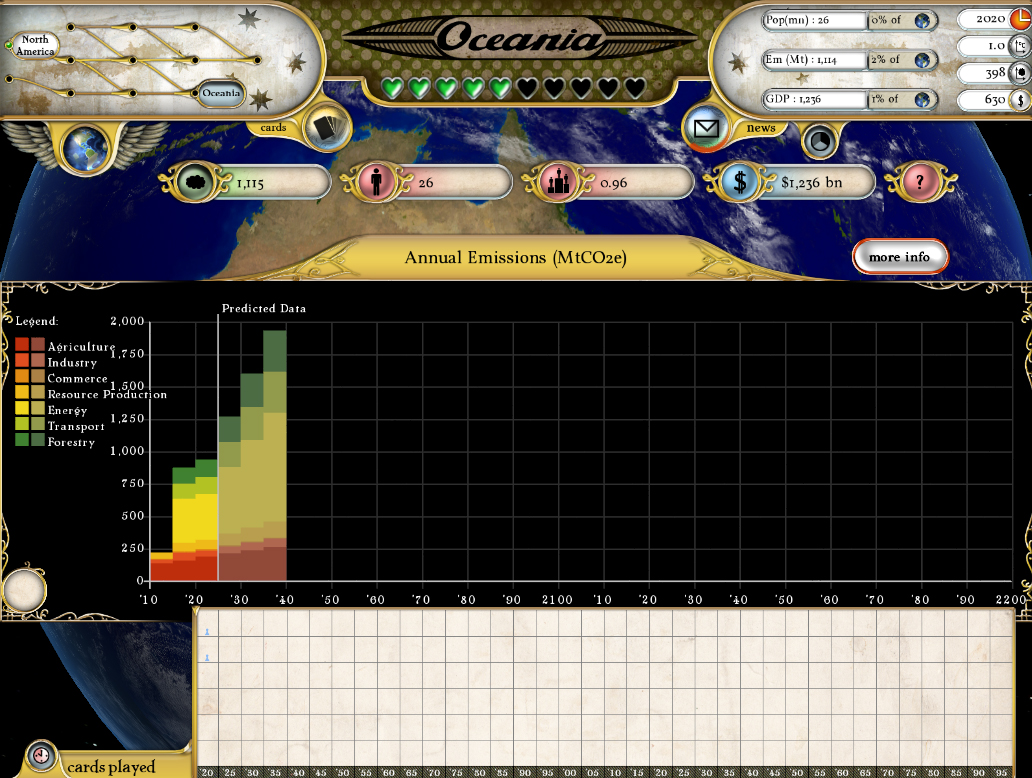Click the Predicted Data divider line on chart
1032x778 pixels.
(x=218, y=450)
